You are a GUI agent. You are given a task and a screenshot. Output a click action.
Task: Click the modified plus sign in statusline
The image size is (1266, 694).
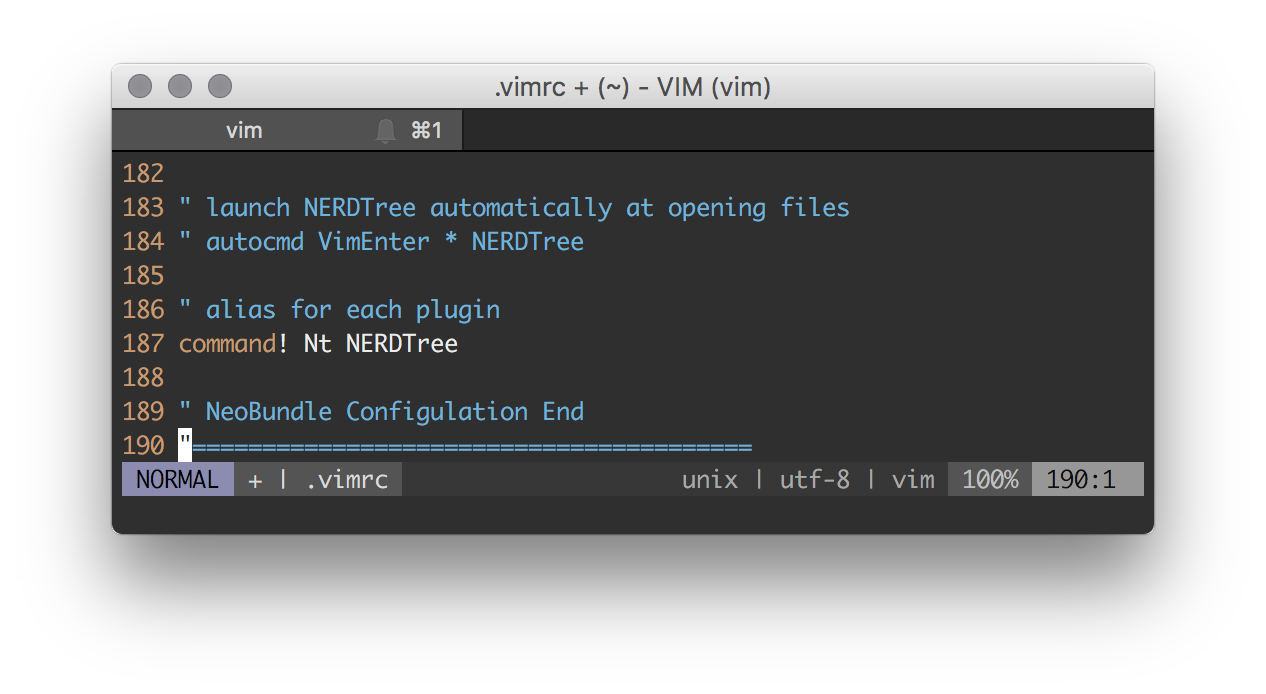(255, 480)
